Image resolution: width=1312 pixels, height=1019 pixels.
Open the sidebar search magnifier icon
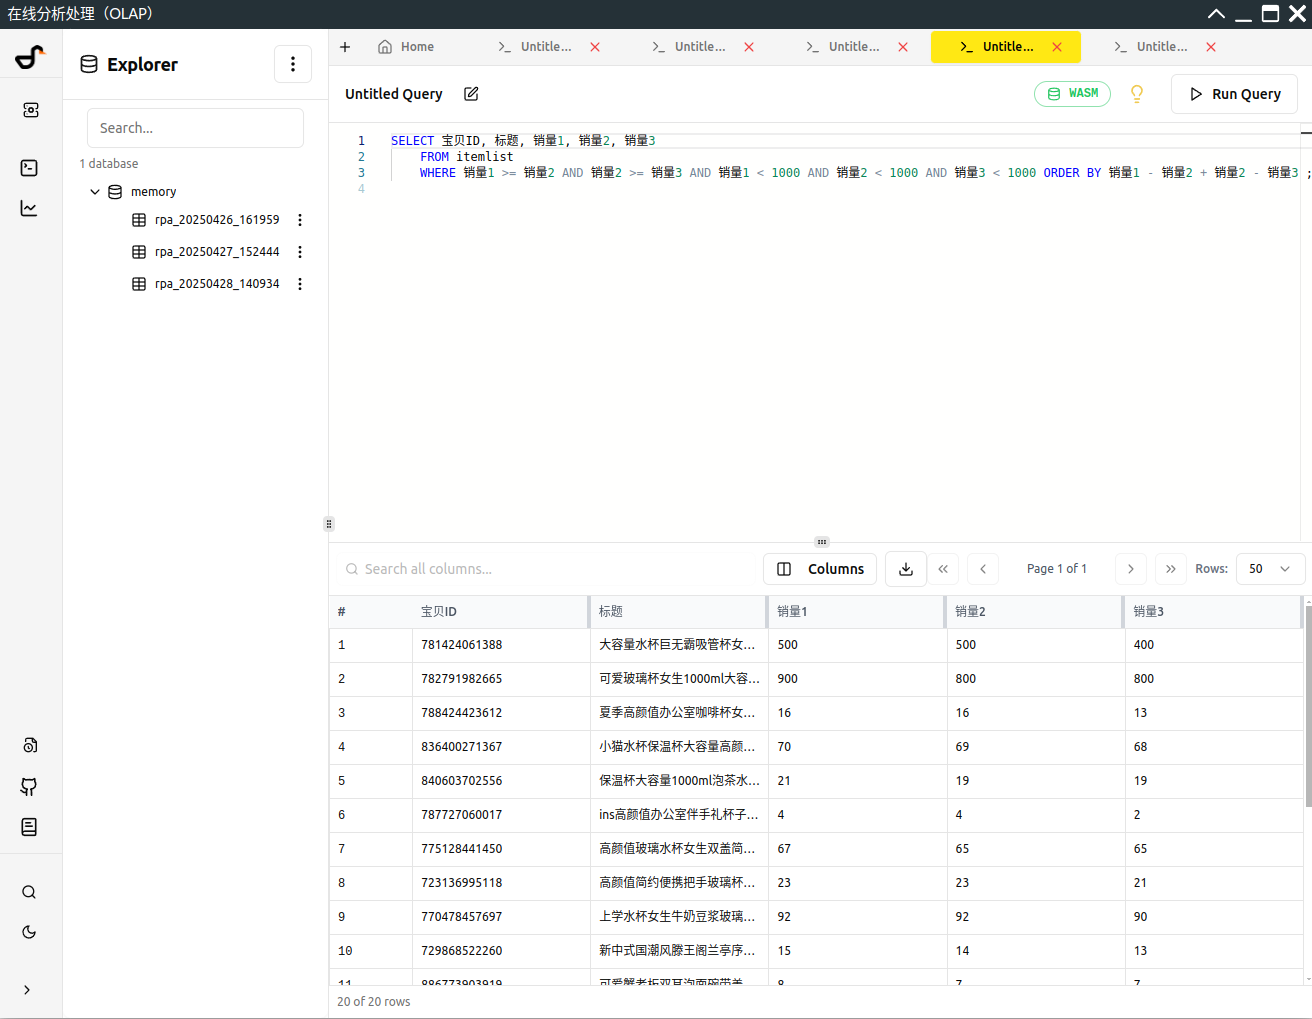[x=30, y=892]
